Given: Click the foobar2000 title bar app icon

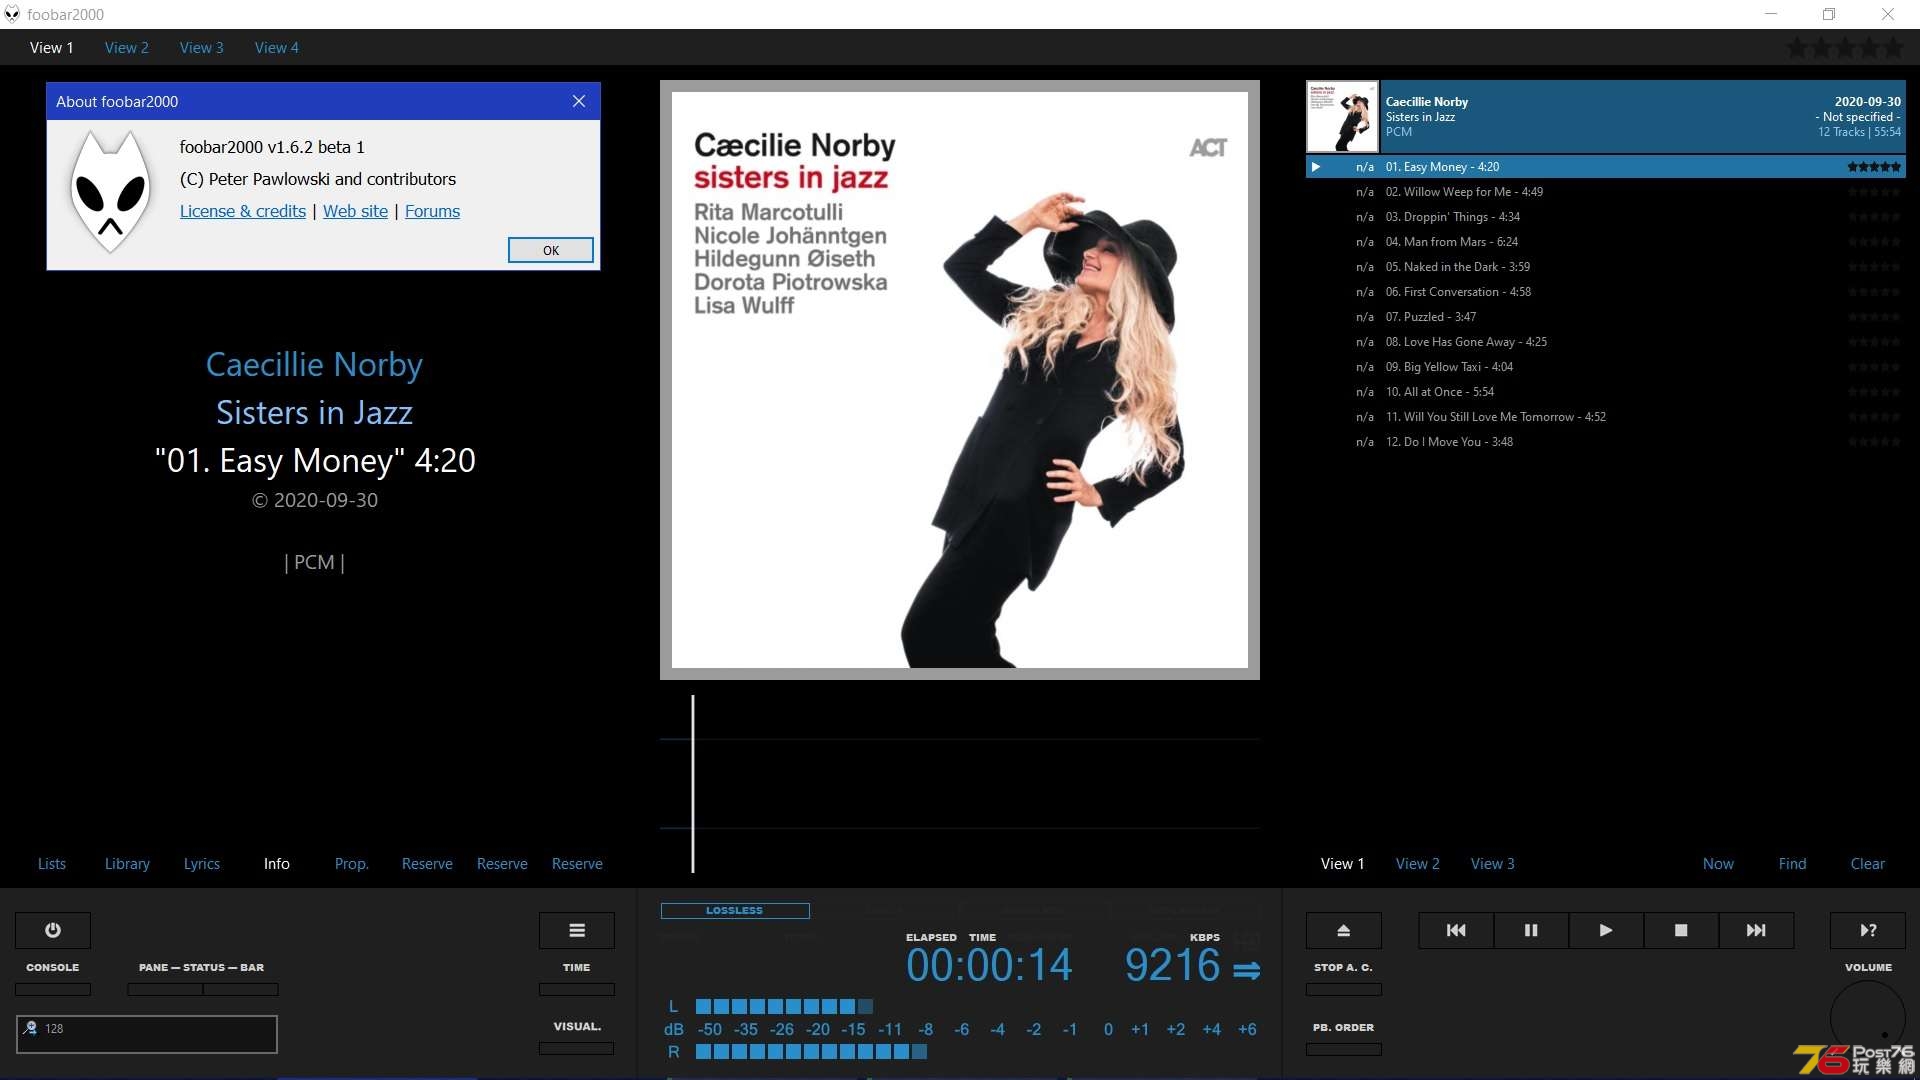Looking at the screenshot, I should [12, 14].
